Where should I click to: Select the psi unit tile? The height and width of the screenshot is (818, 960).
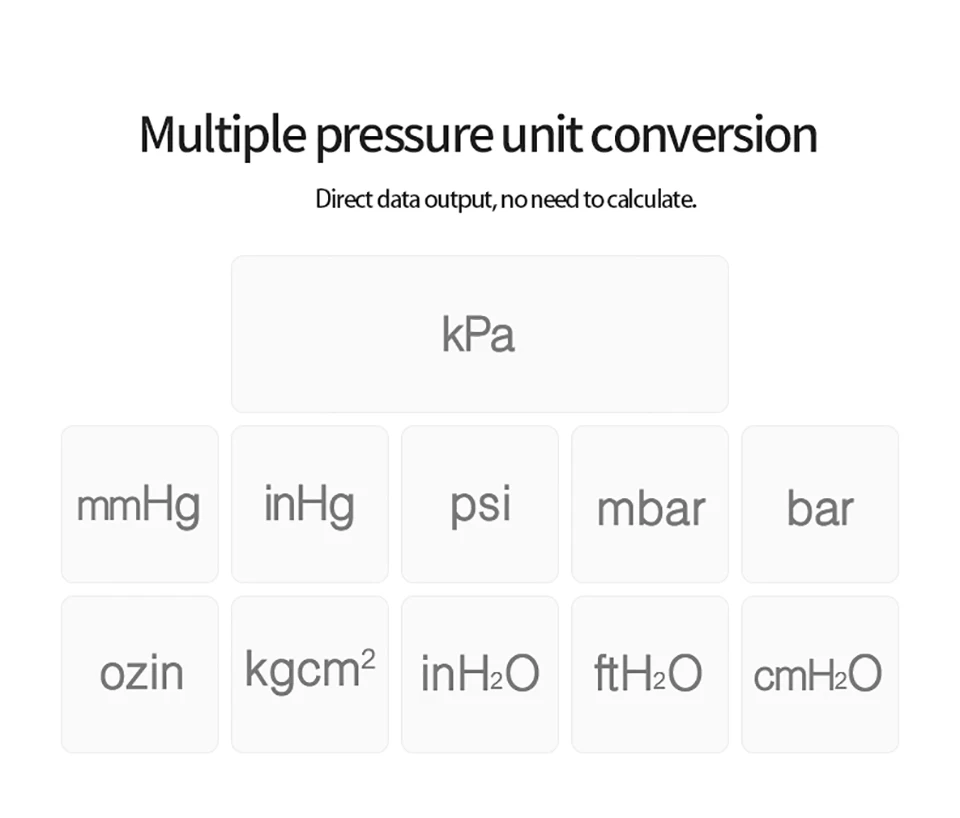tap(480, 505)
